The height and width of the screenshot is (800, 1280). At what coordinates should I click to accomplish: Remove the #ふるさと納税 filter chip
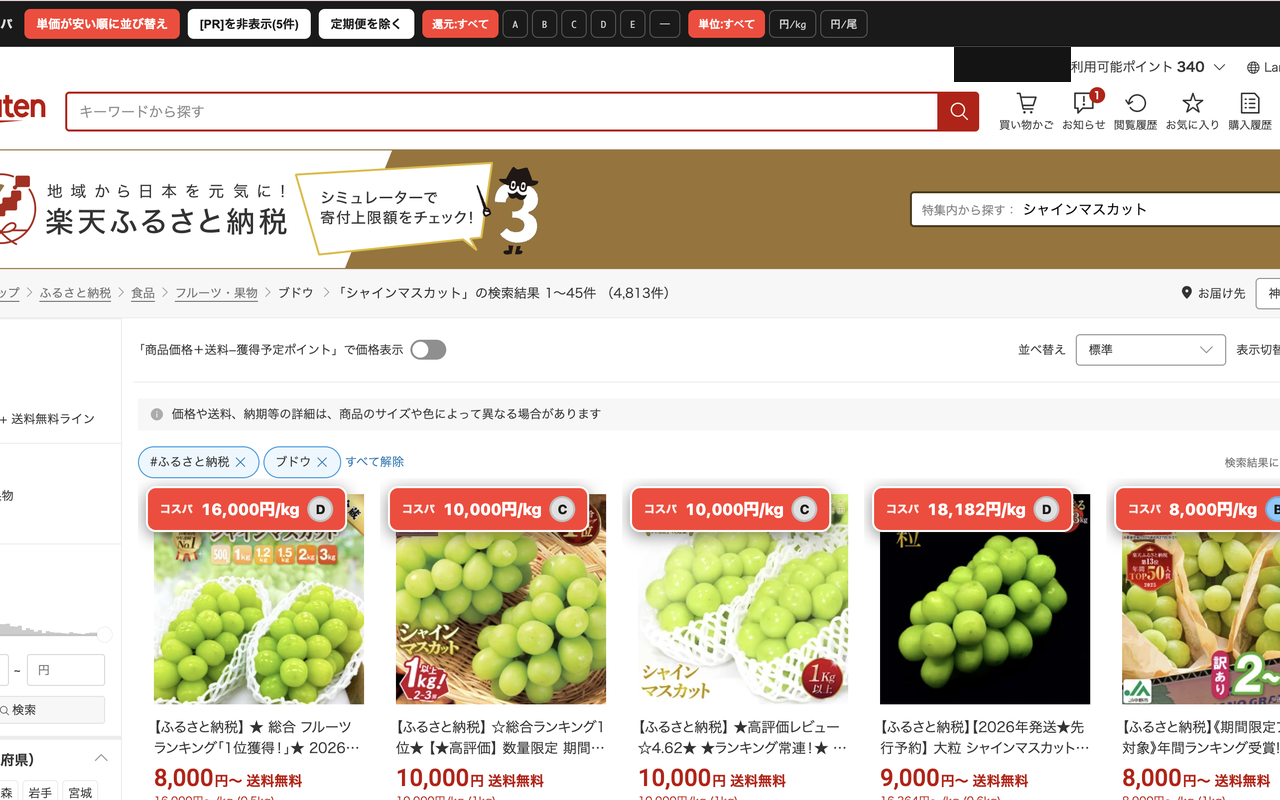click(240, 462)
